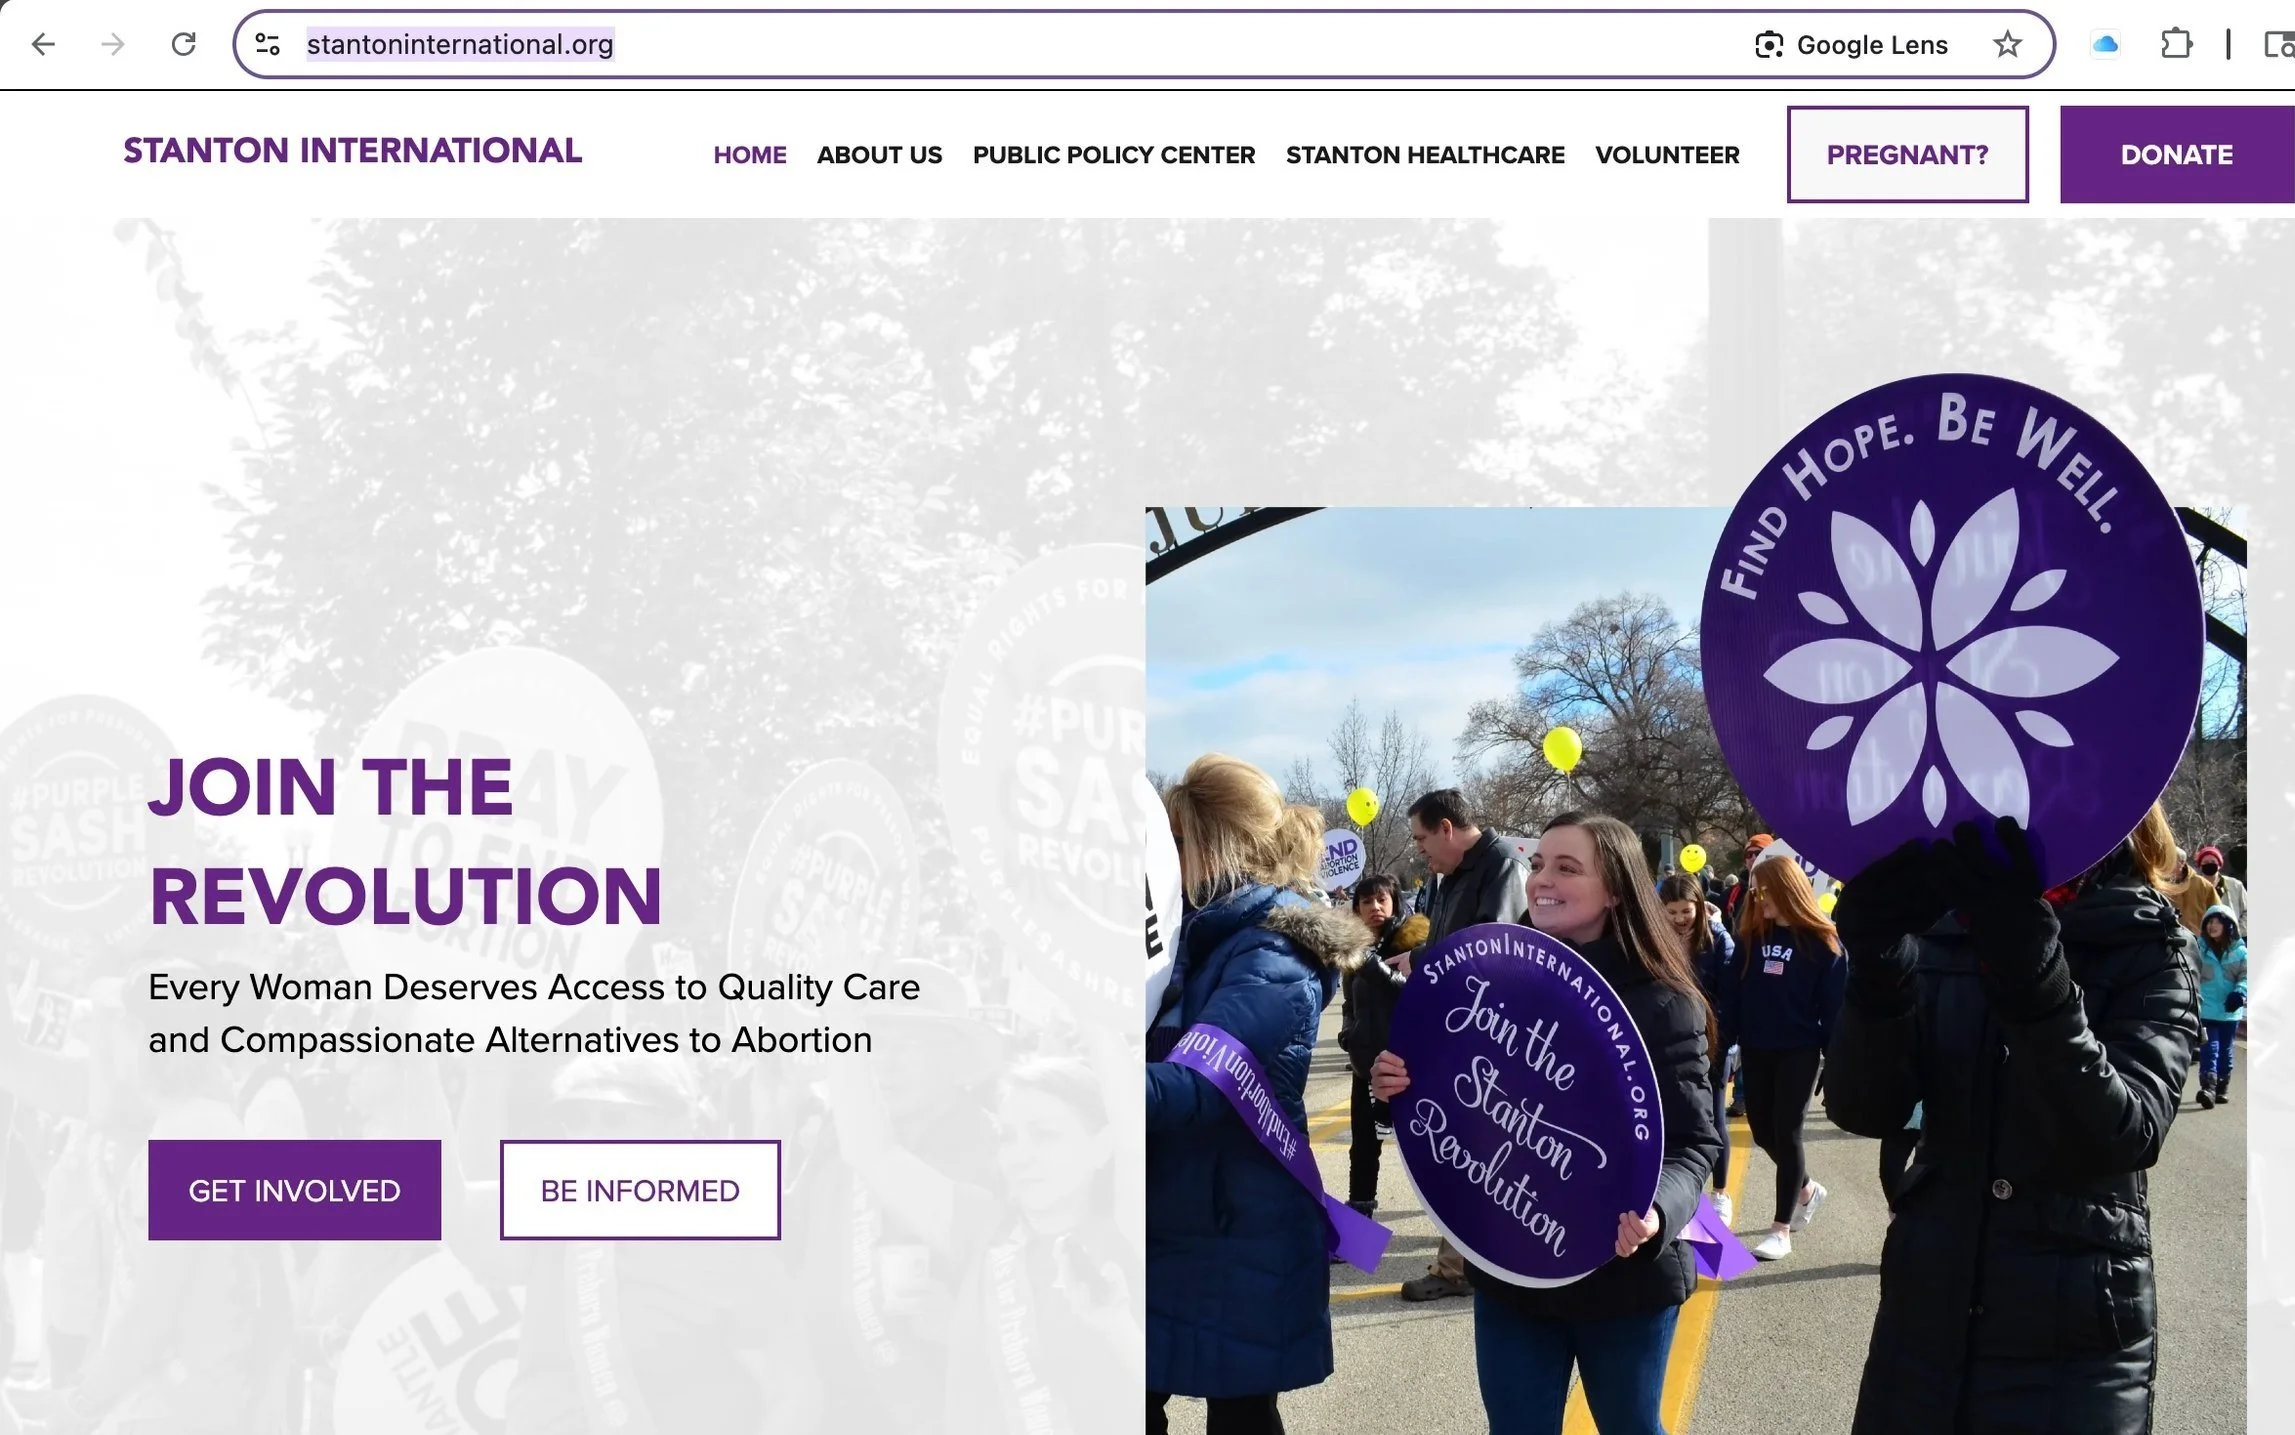
Task: Open the extensions puzzle icon
Action: [x=2176, y=44]
